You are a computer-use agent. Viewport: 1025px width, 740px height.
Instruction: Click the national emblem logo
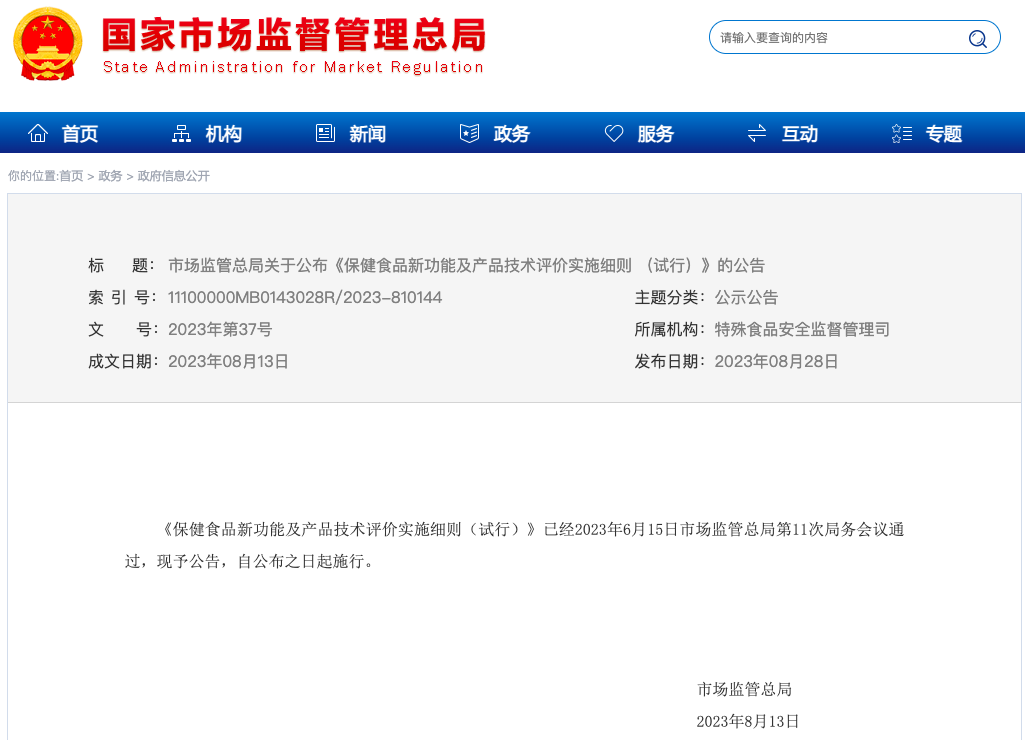[x=48, y=45]
